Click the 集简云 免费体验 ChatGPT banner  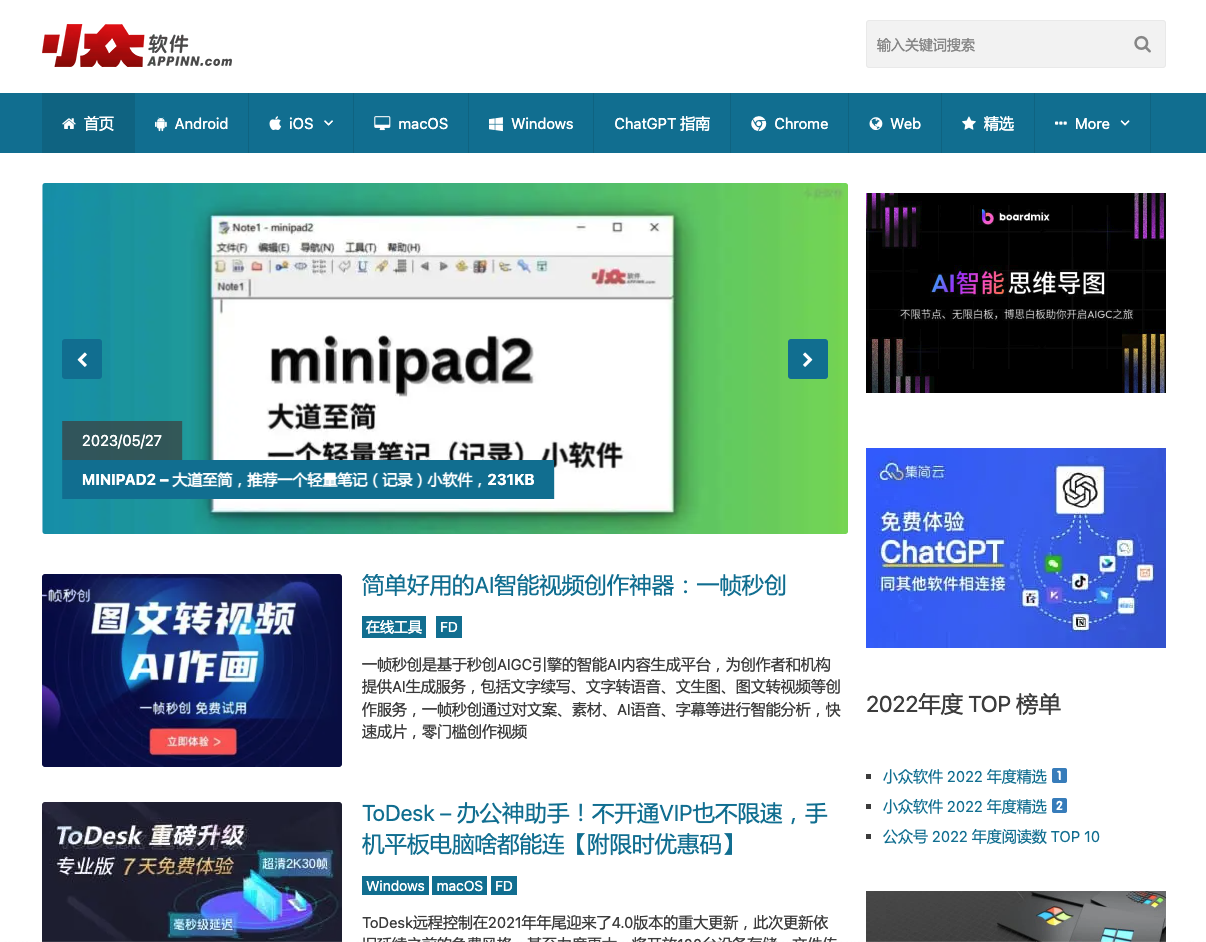(x=1016, y=548)
